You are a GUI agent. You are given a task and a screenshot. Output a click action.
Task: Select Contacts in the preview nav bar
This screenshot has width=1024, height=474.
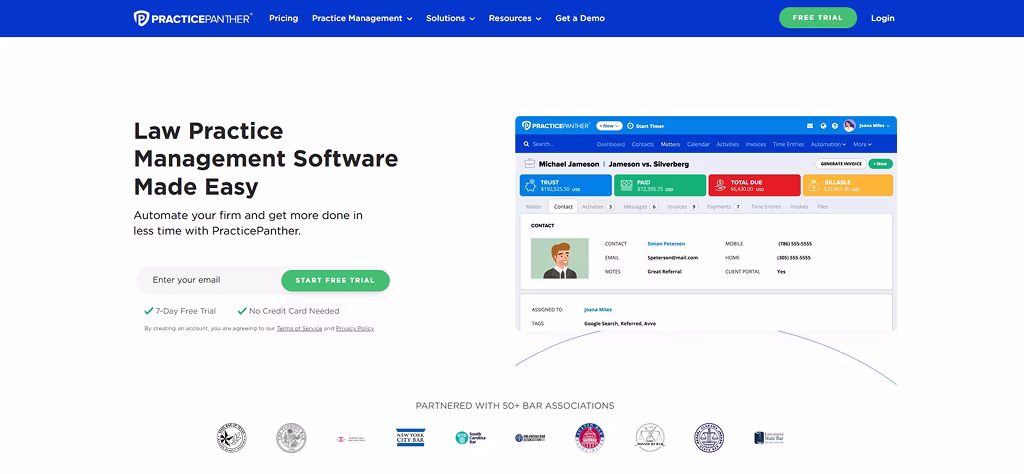(643, 144)
